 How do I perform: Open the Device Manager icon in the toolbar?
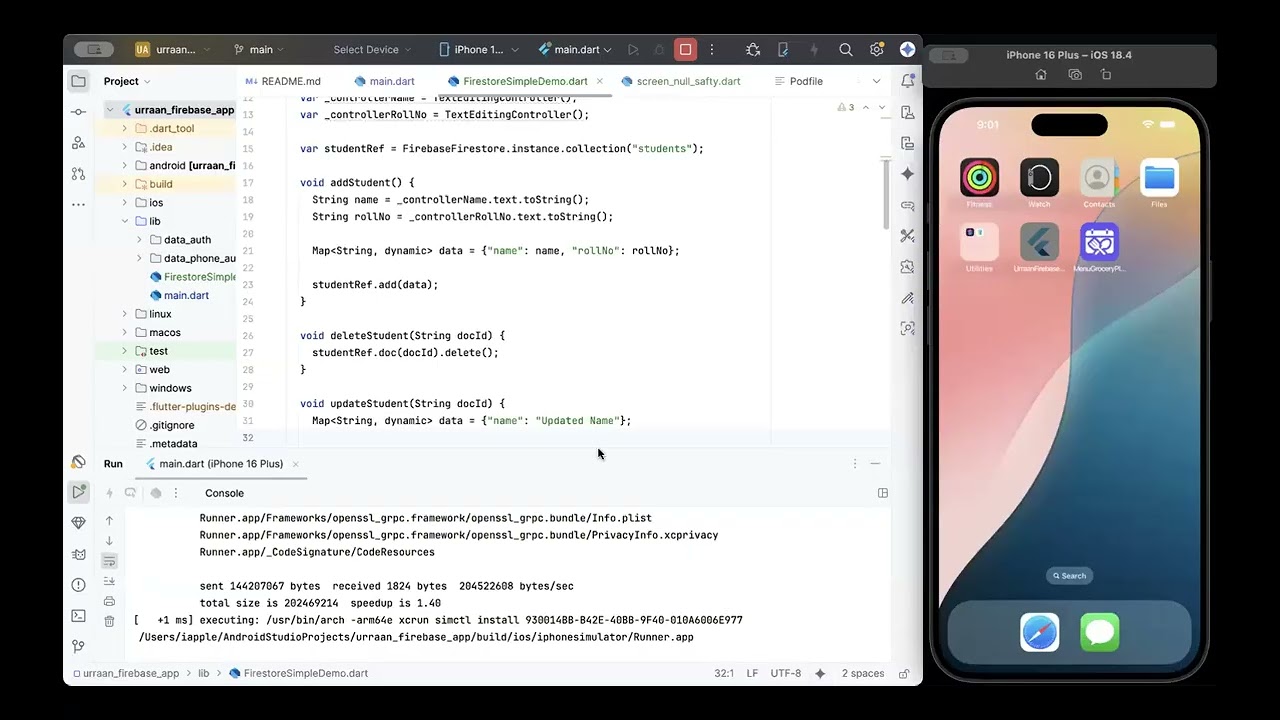pyautogui.click(x=783, y=49)
